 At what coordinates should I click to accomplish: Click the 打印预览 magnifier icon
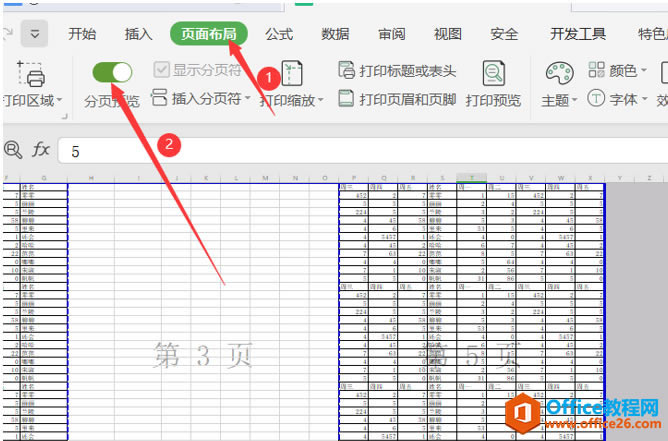point(494,73)
